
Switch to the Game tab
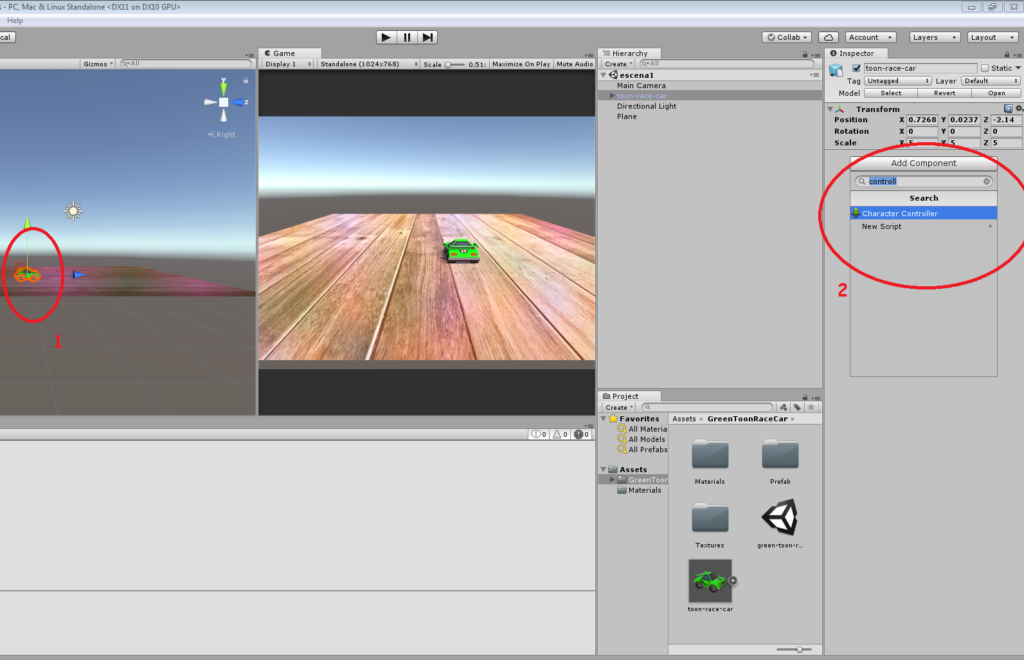coord(290,54)
